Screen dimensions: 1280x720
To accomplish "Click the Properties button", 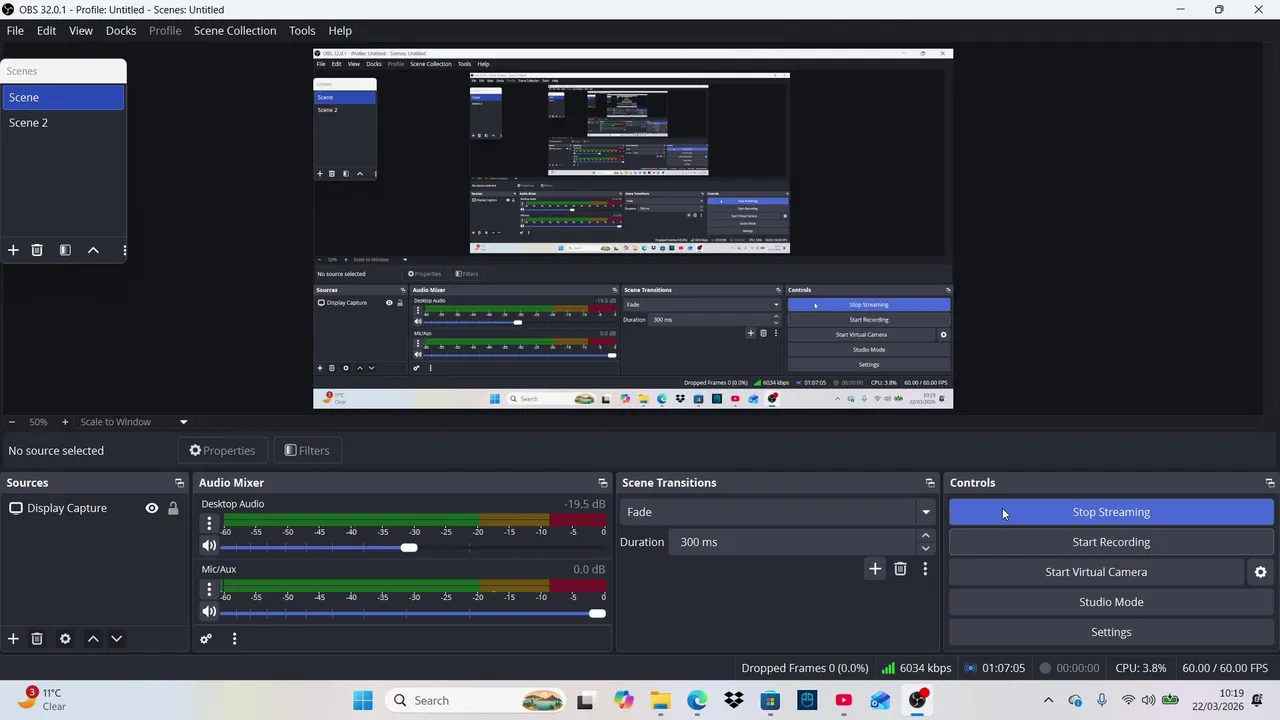I will [222, 451].
